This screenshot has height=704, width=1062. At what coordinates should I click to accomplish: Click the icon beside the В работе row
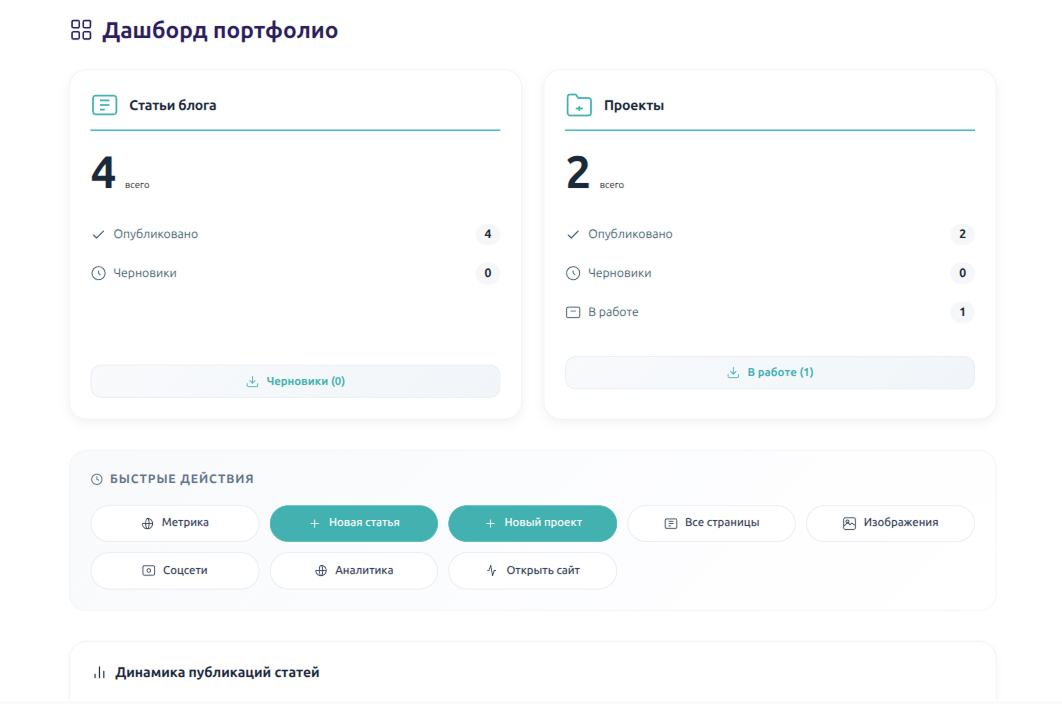tap(573, 312)
